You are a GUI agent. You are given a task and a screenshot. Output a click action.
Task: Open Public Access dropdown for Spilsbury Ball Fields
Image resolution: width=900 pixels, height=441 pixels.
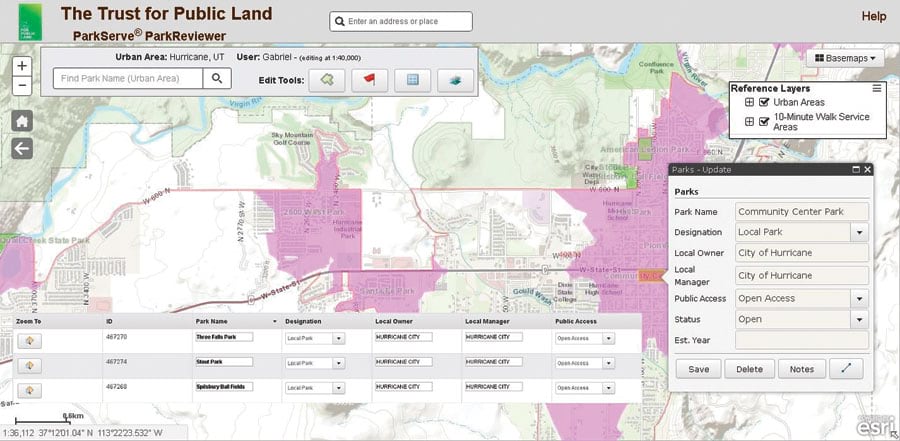pyautogui.click(x=610, y=388)
